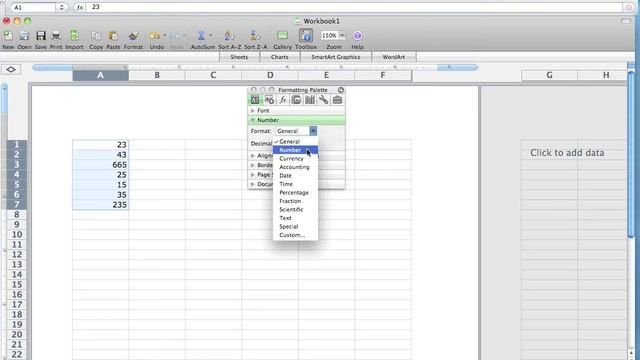Choose Date from the format list
The height and width of the screenshot is (360, 640).
296,176
